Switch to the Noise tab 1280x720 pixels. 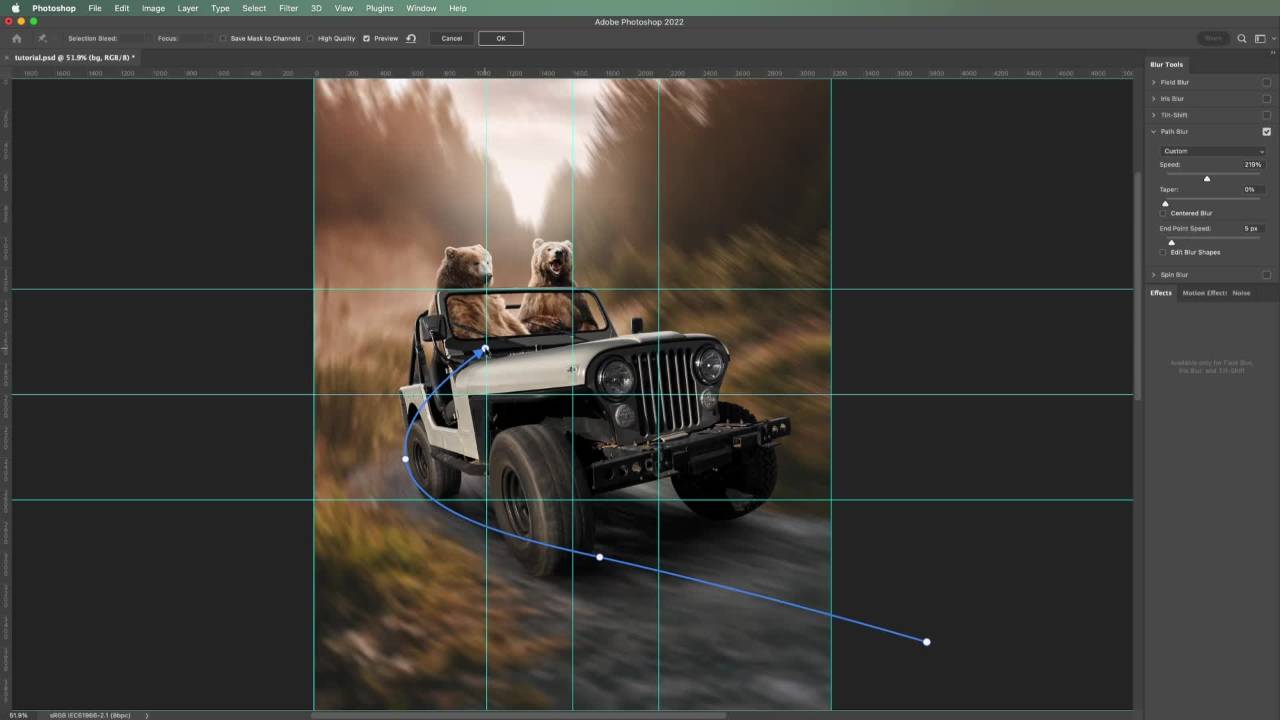1241,293
